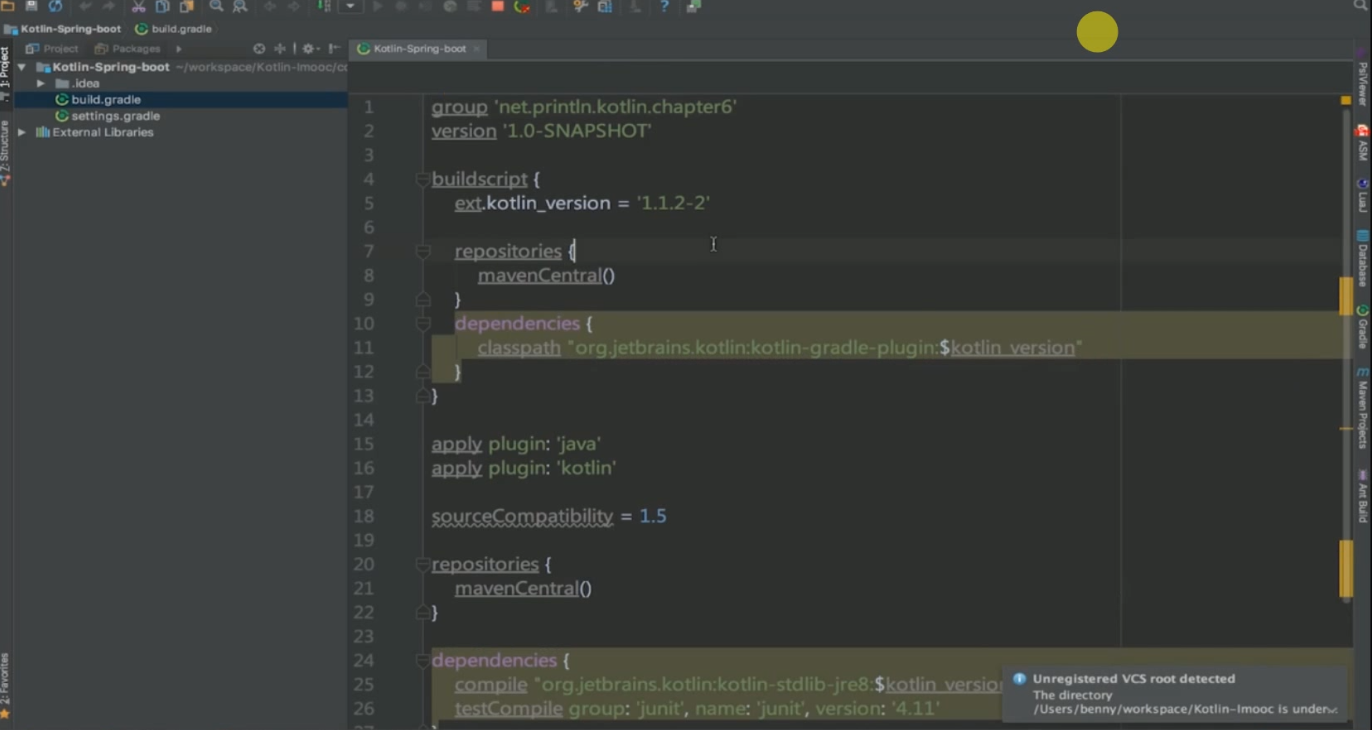
Task: Open the ASM side tab
Action: click(1362, 143)
